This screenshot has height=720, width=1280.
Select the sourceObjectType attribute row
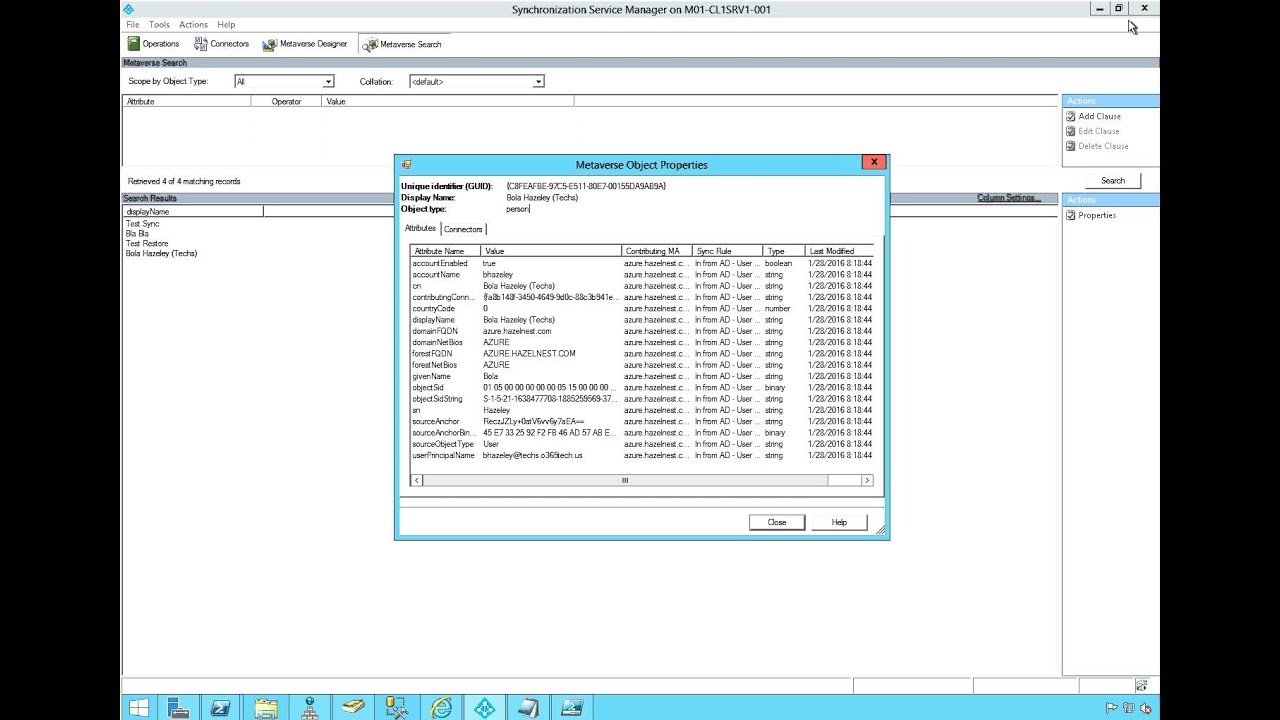pos(641,444)
